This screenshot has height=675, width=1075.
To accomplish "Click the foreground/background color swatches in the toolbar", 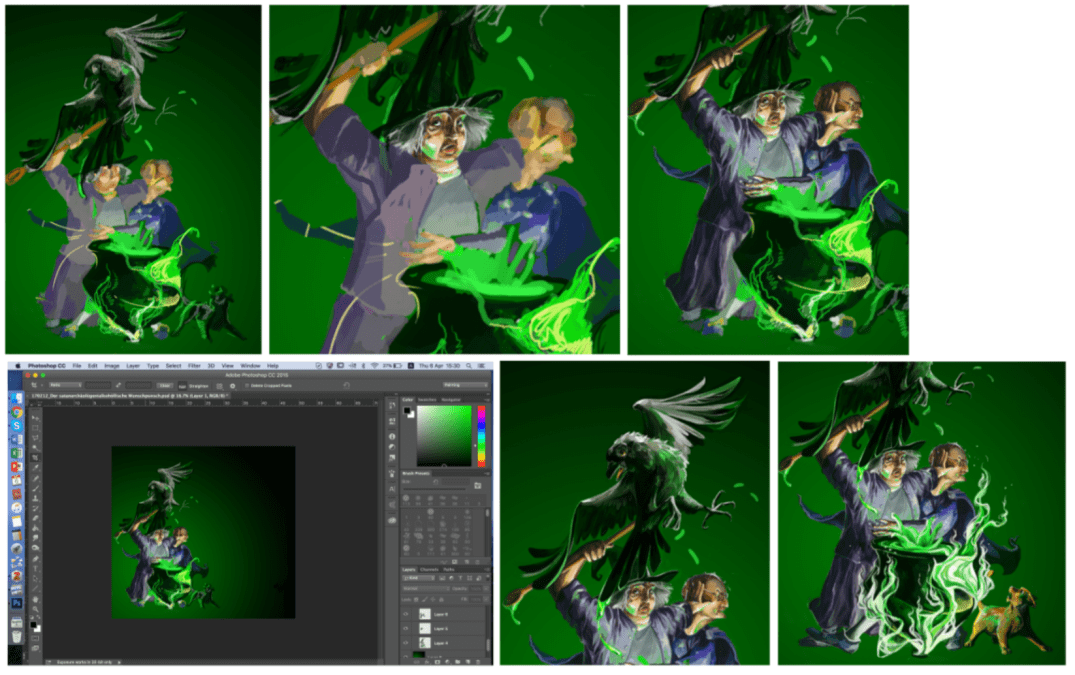I will 35,626.
